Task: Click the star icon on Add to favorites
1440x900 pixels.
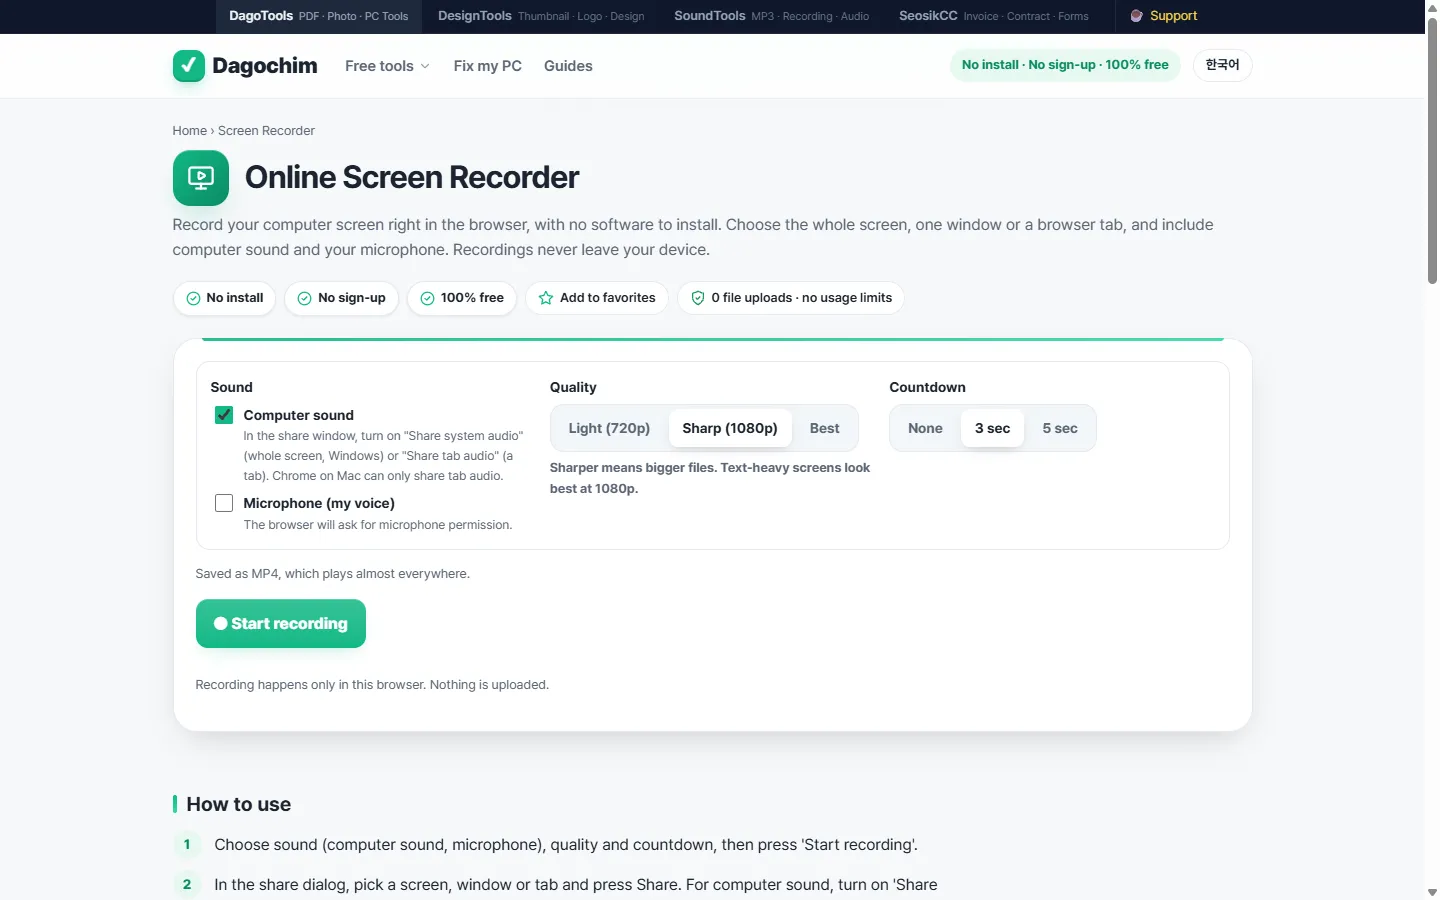Action: pyautogui.click(x=546, y=298)
